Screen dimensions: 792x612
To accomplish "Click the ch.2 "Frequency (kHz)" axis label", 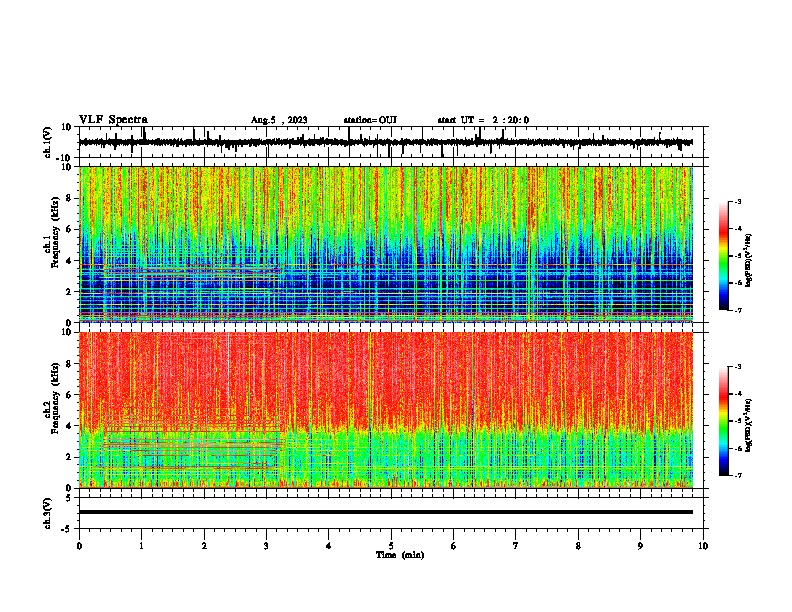I will (55, 398).
